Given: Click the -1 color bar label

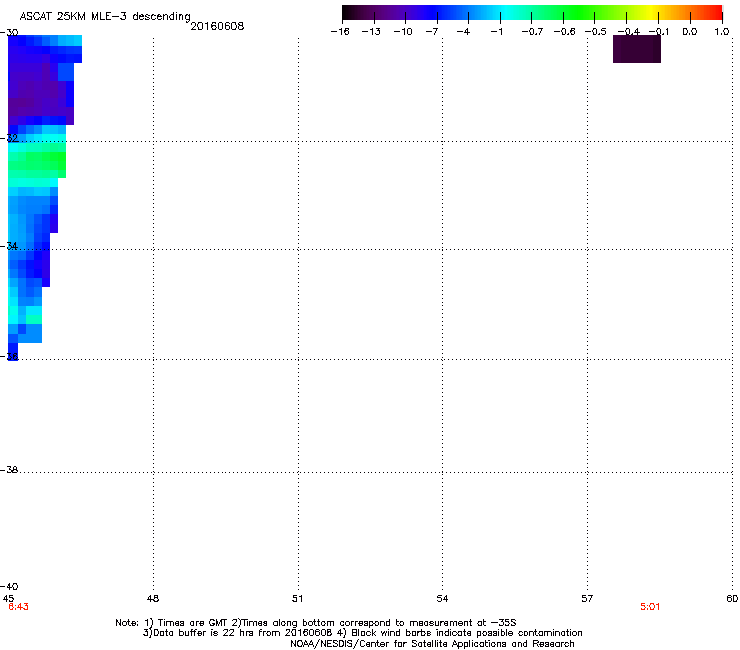Looking at the screenshot, I should [x=496, y=32].
